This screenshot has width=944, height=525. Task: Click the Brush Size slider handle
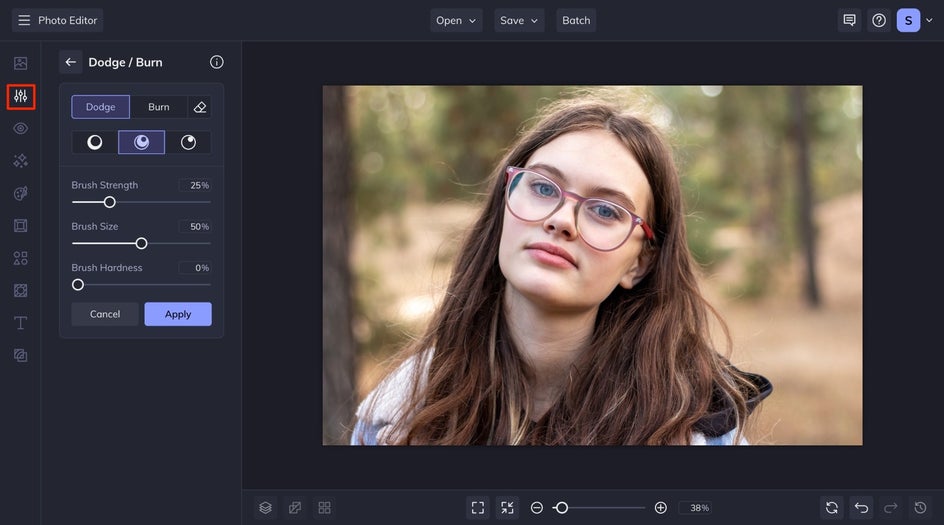[141, 243]
